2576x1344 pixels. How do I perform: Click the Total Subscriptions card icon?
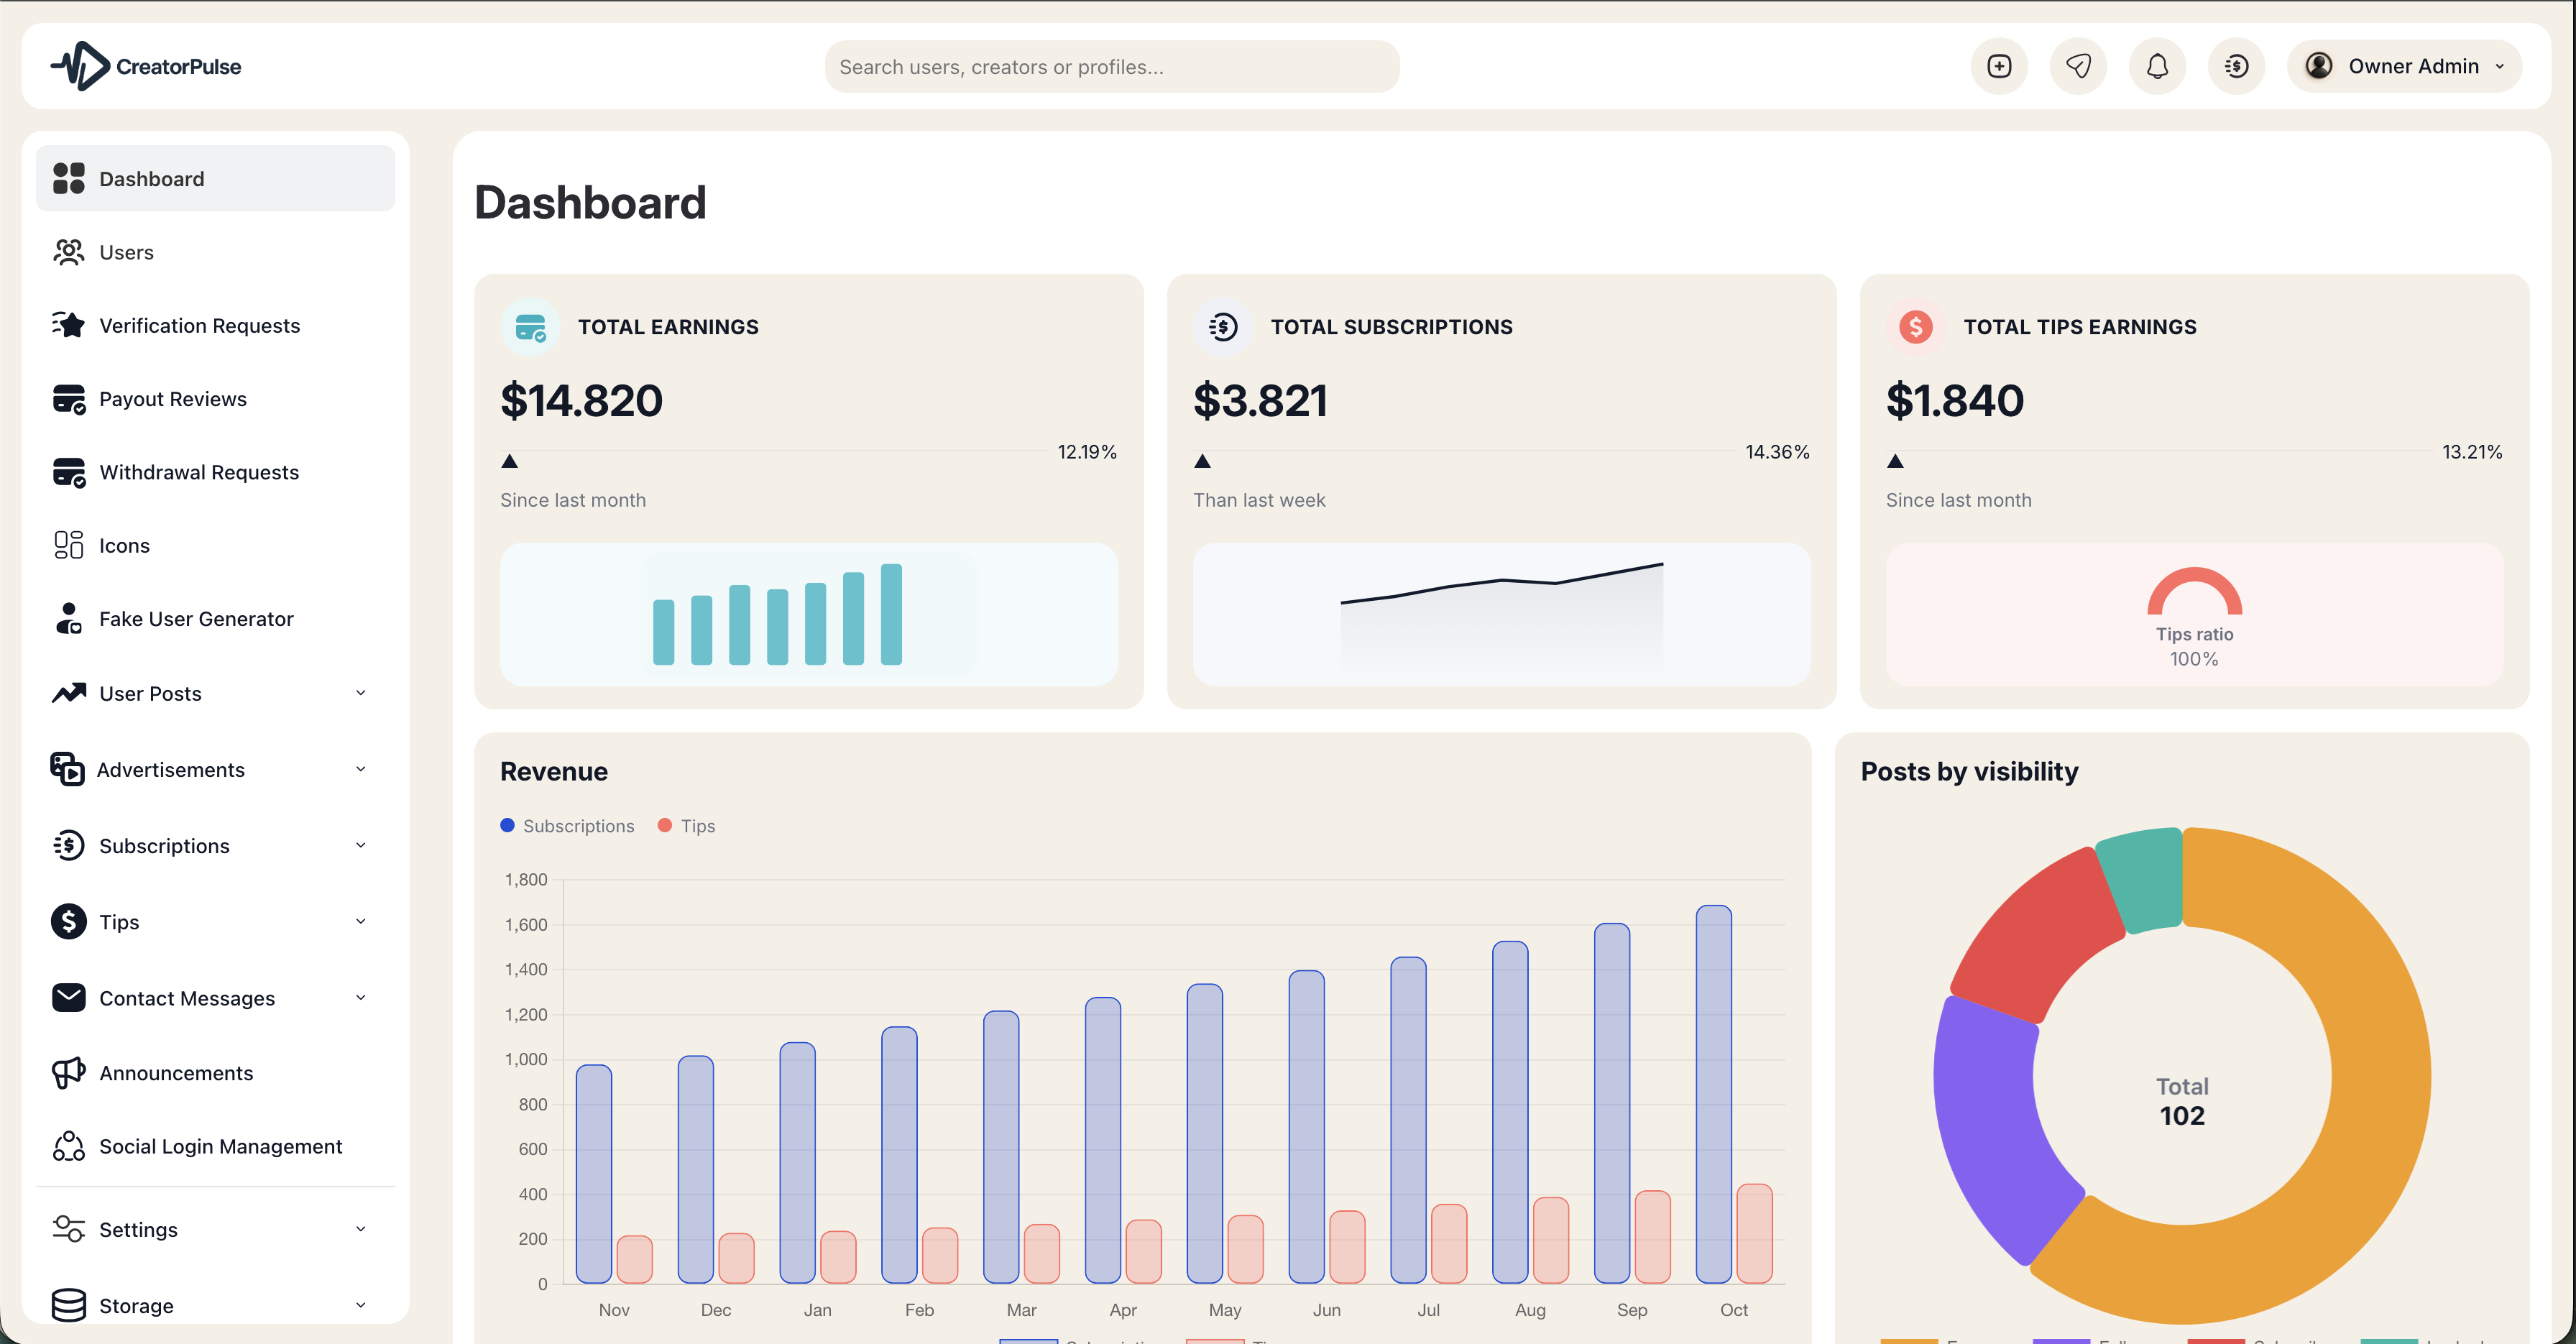point(1222,327)
